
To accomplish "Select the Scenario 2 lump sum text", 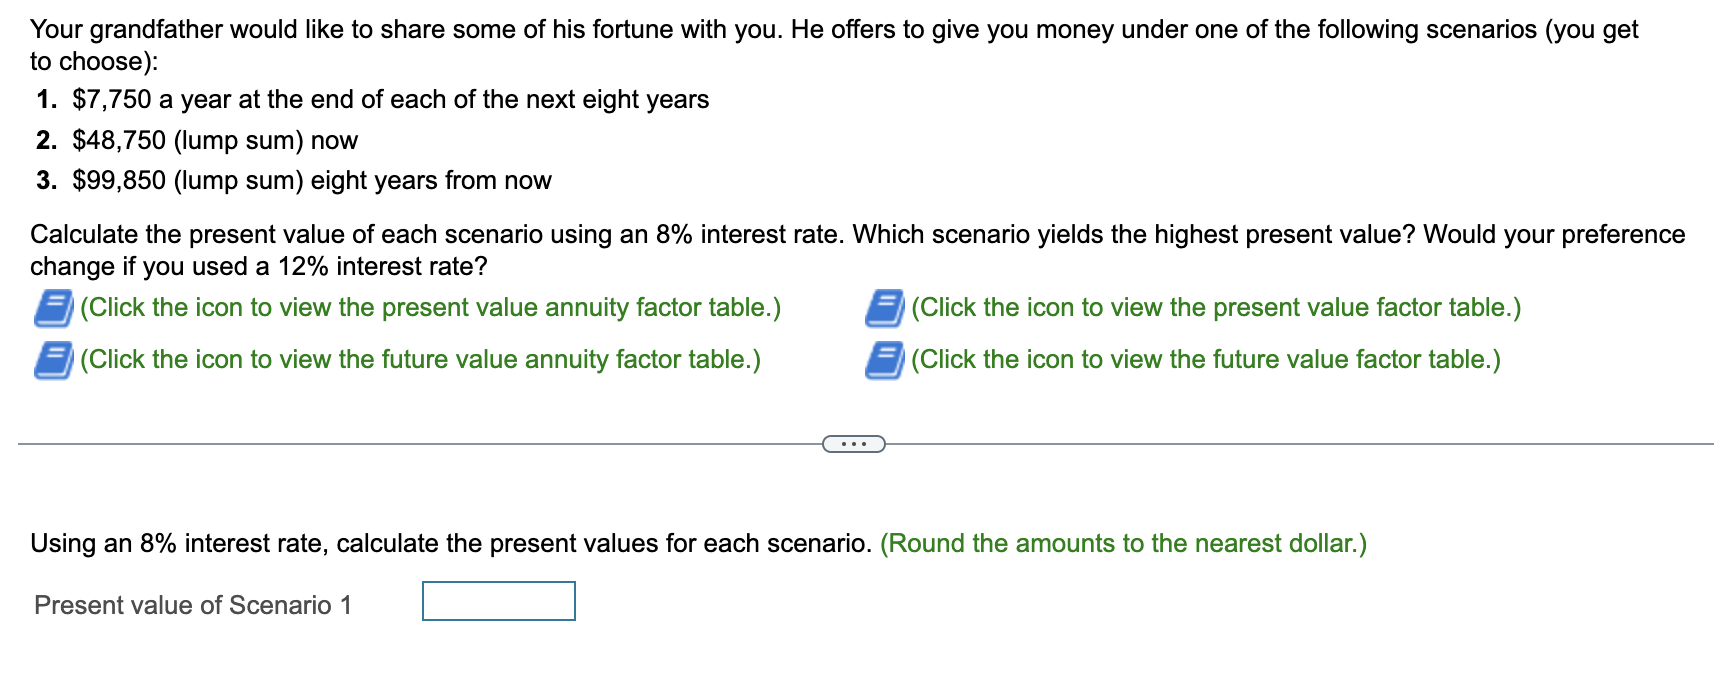I will pos(214,140).
